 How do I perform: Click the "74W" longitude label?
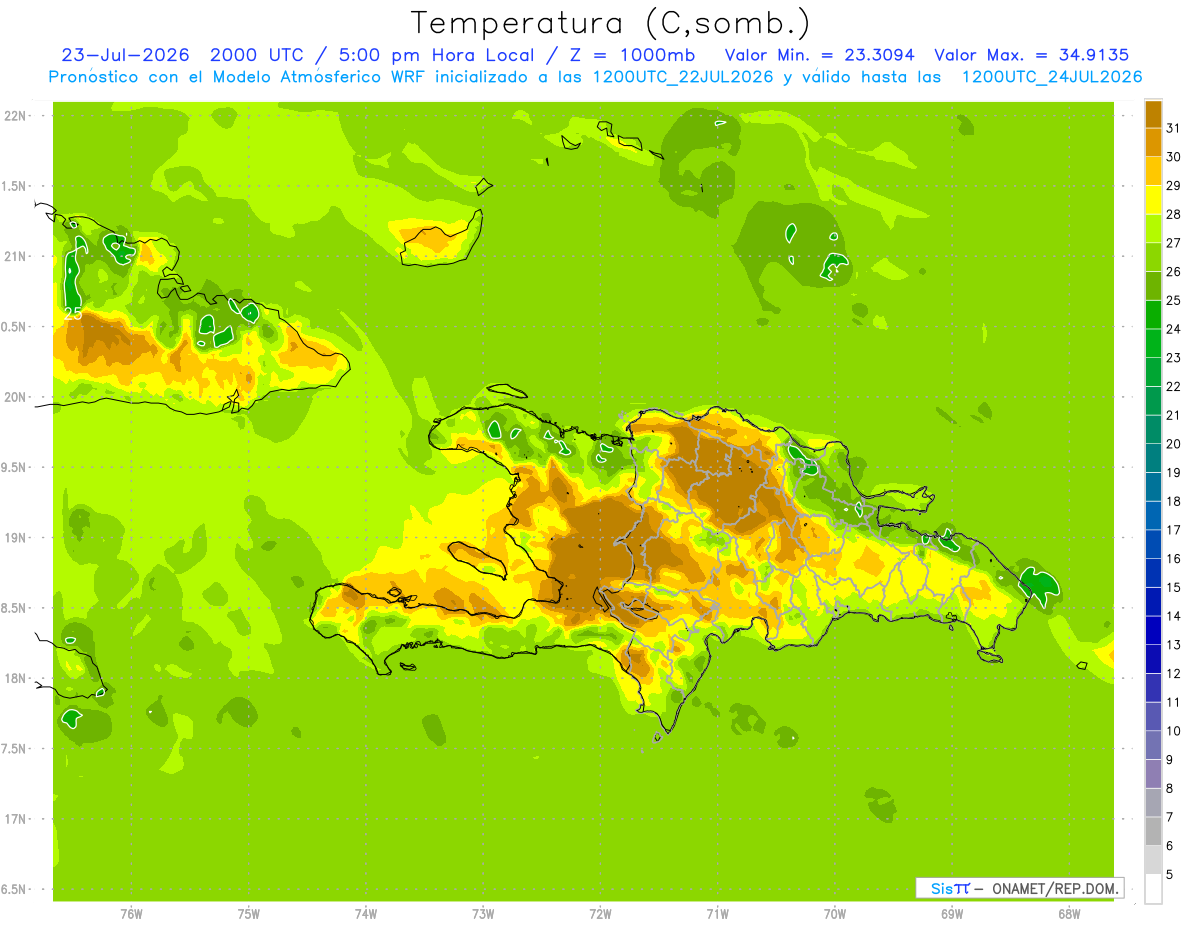coord(365,913)
